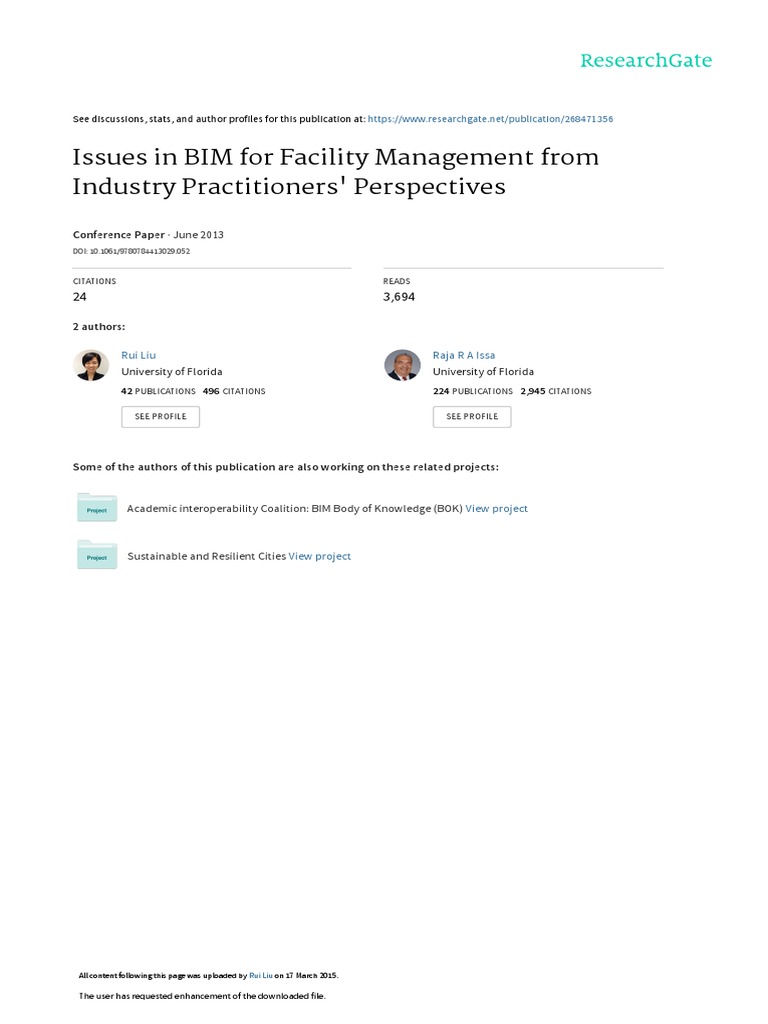Click the DOI number text
This screenshot has width=768, height=1024.
coord(131,251)
